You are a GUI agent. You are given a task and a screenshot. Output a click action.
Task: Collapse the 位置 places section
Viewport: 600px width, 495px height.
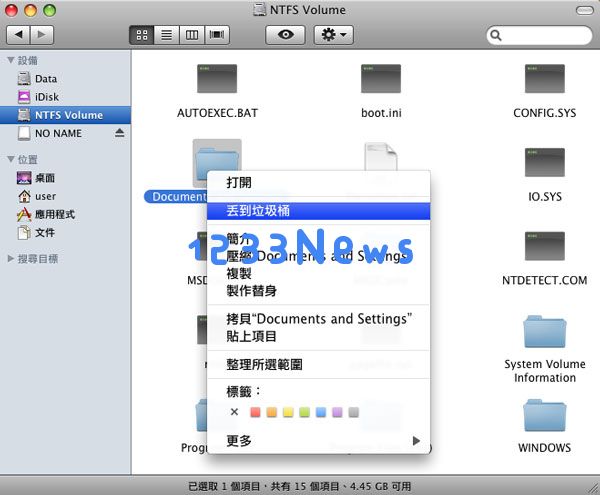tap(11, 159)
